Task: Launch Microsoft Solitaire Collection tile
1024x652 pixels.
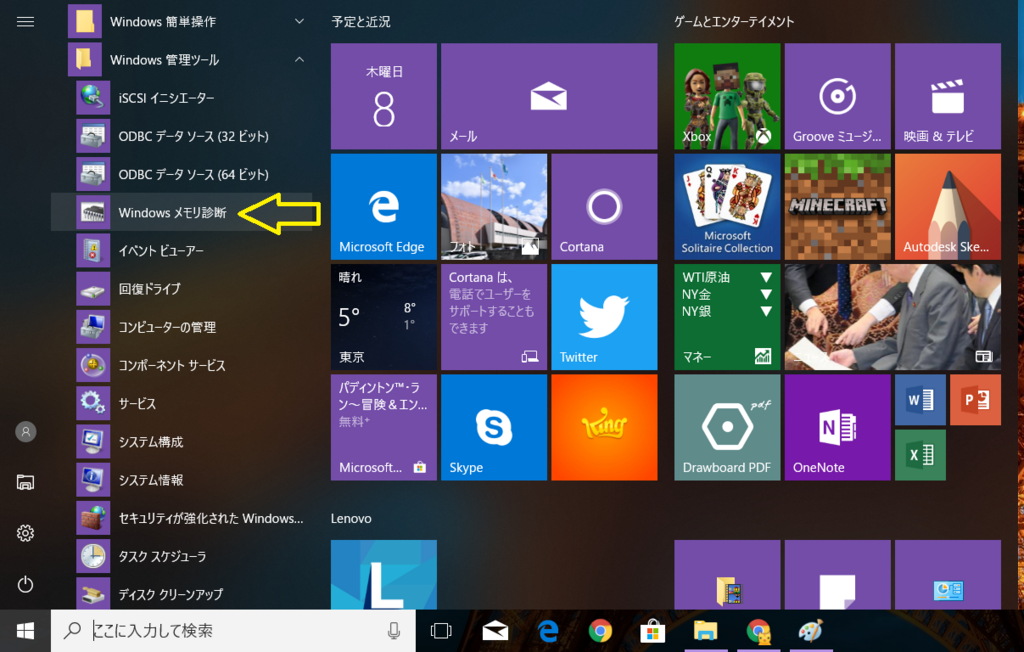Action: pyautogui.click(x=727, y=206)
